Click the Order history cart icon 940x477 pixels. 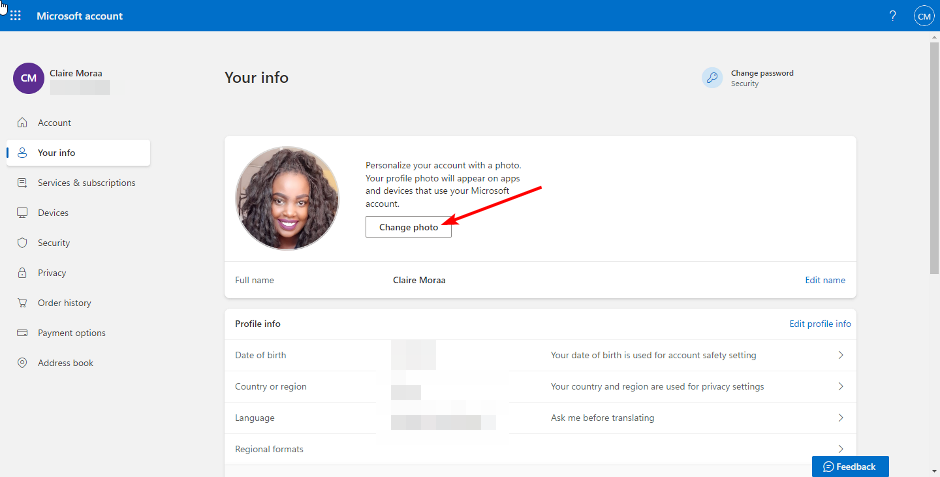[x=22, y=302]
